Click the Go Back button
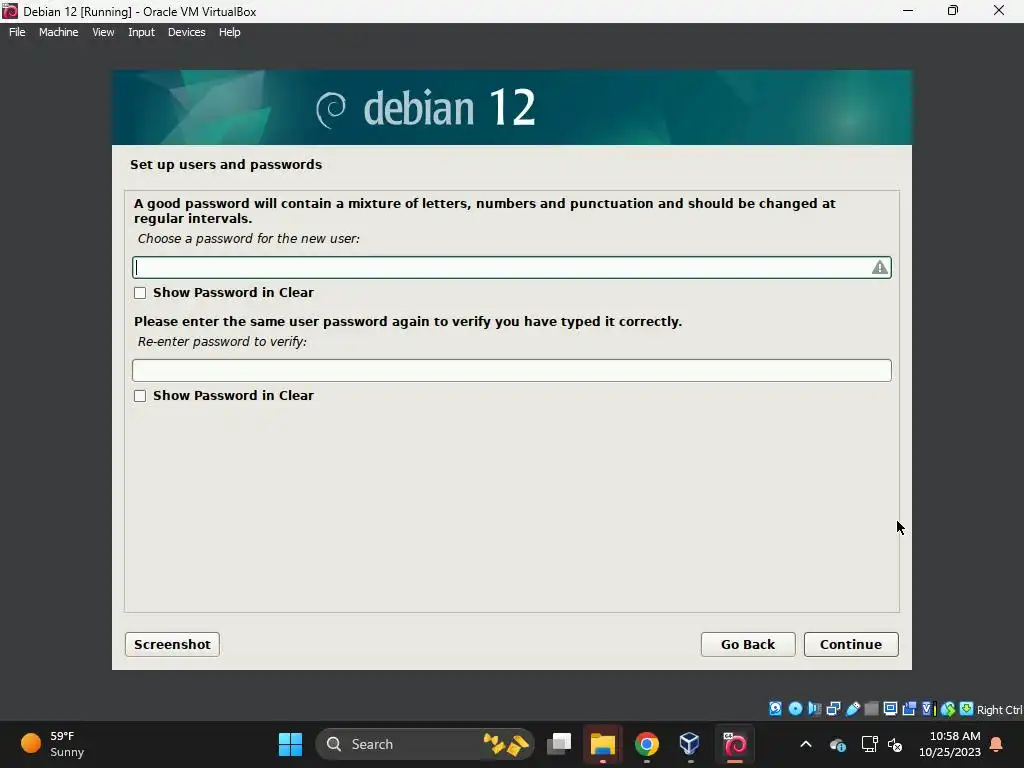 [748, 644]
